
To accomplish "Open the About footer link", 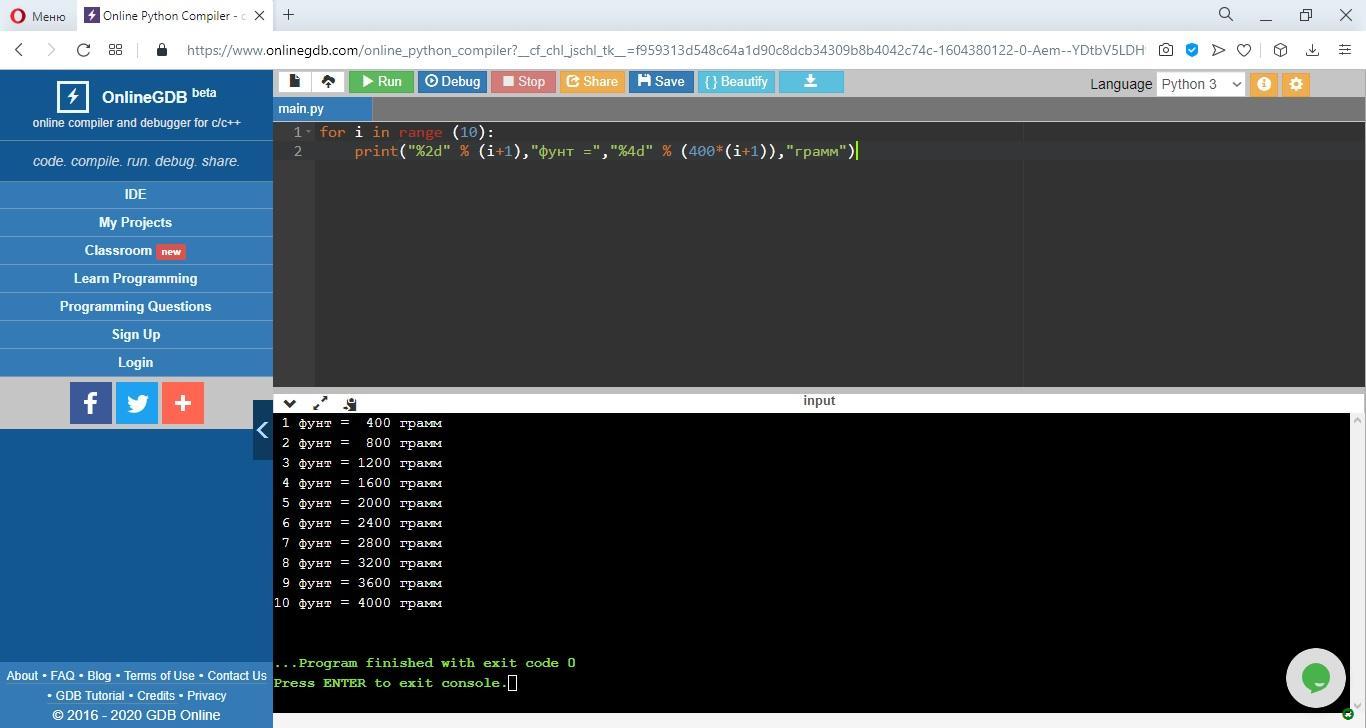I will pyautogui.click(x=22, y=676).
